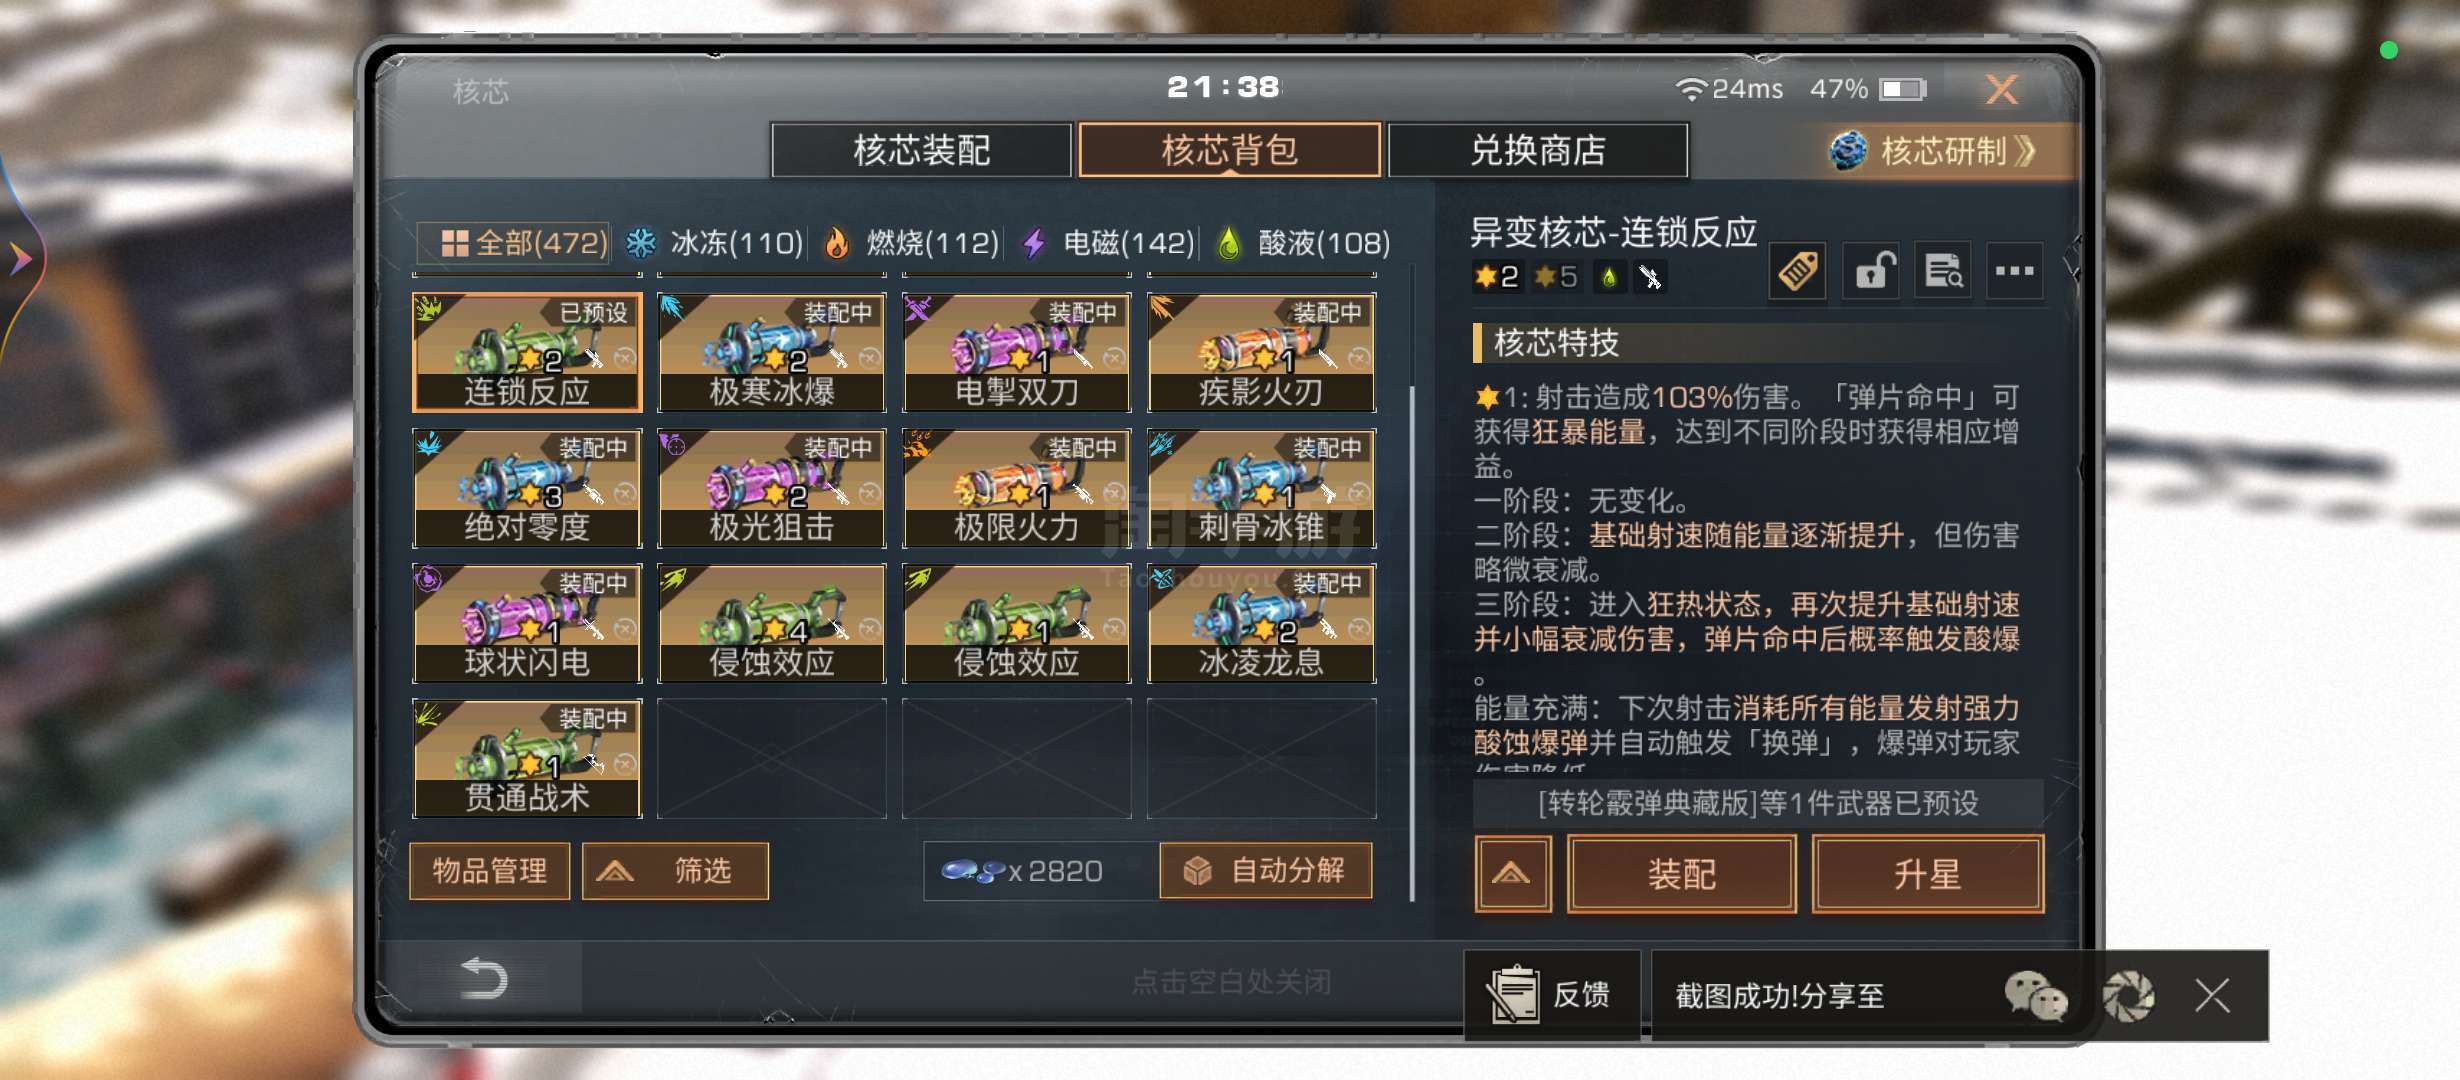Expand panel with arrow beside 装配
The width and height of the screenshot is (2460, 1080).
(x=1513, y=874)
